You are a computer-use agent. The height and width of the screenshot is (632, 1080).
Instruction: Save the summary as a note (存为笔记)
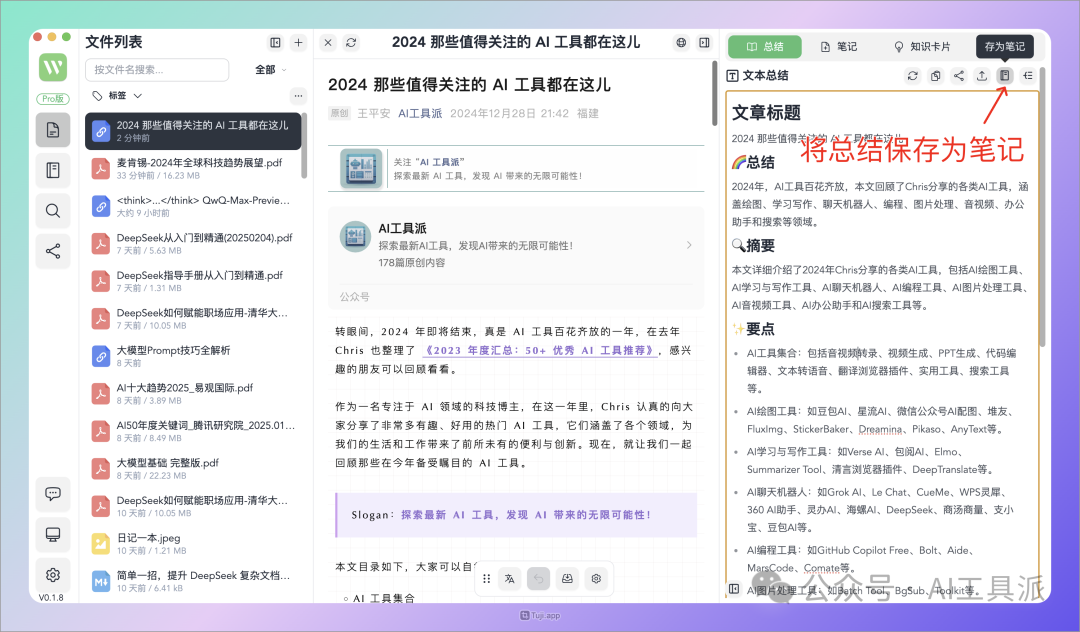click(1005, 76)
